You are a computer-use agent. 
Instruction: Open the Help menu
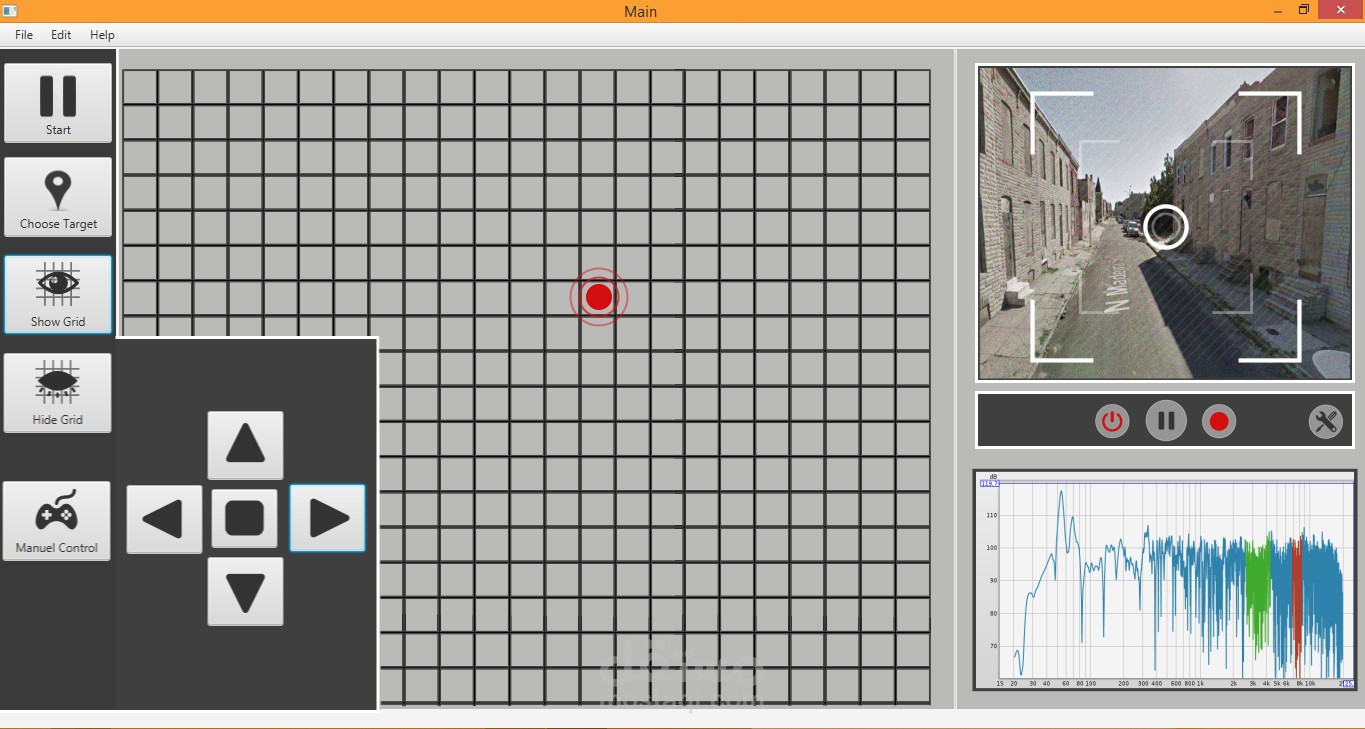tap(102, 35)
